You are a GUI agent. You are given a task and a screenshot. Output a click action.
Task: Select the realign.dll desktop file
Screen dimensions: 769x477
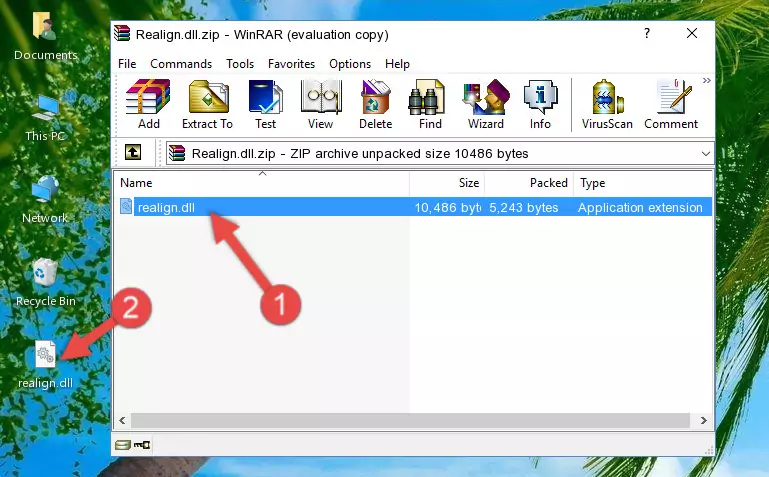click(46, 365)
